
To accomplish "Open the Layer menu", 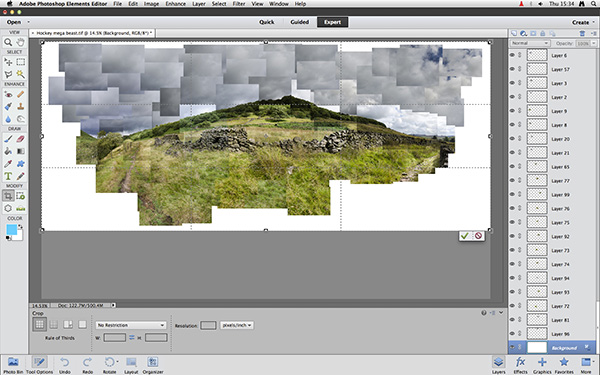I will click(199, 4).
